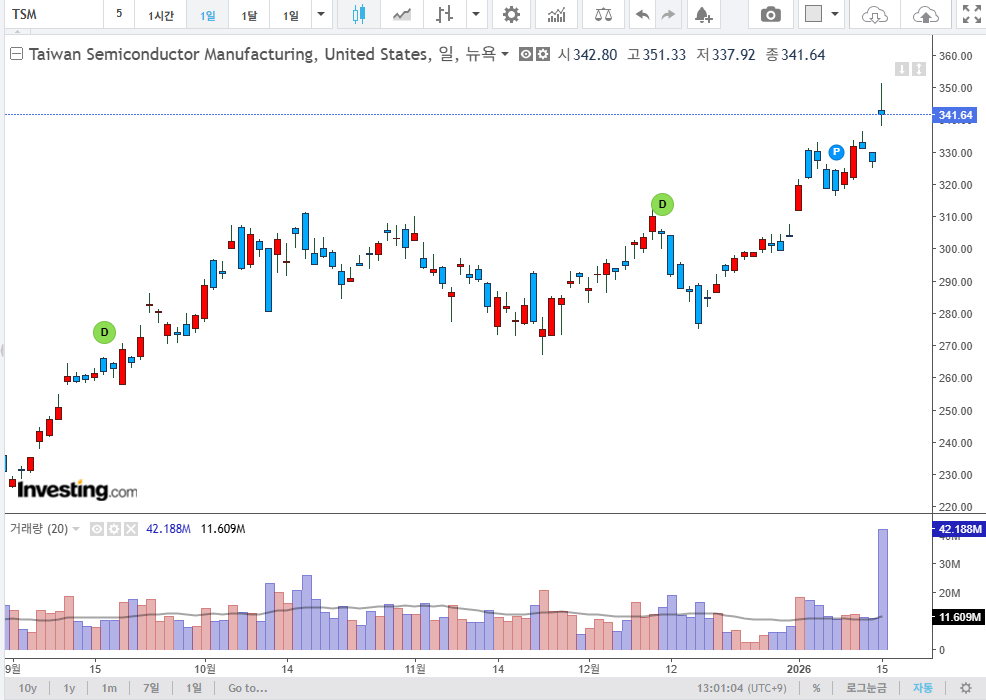Screen dimensions: 986x700
Task: Toggle auto scale (자동) option
Action: (922, 688)
